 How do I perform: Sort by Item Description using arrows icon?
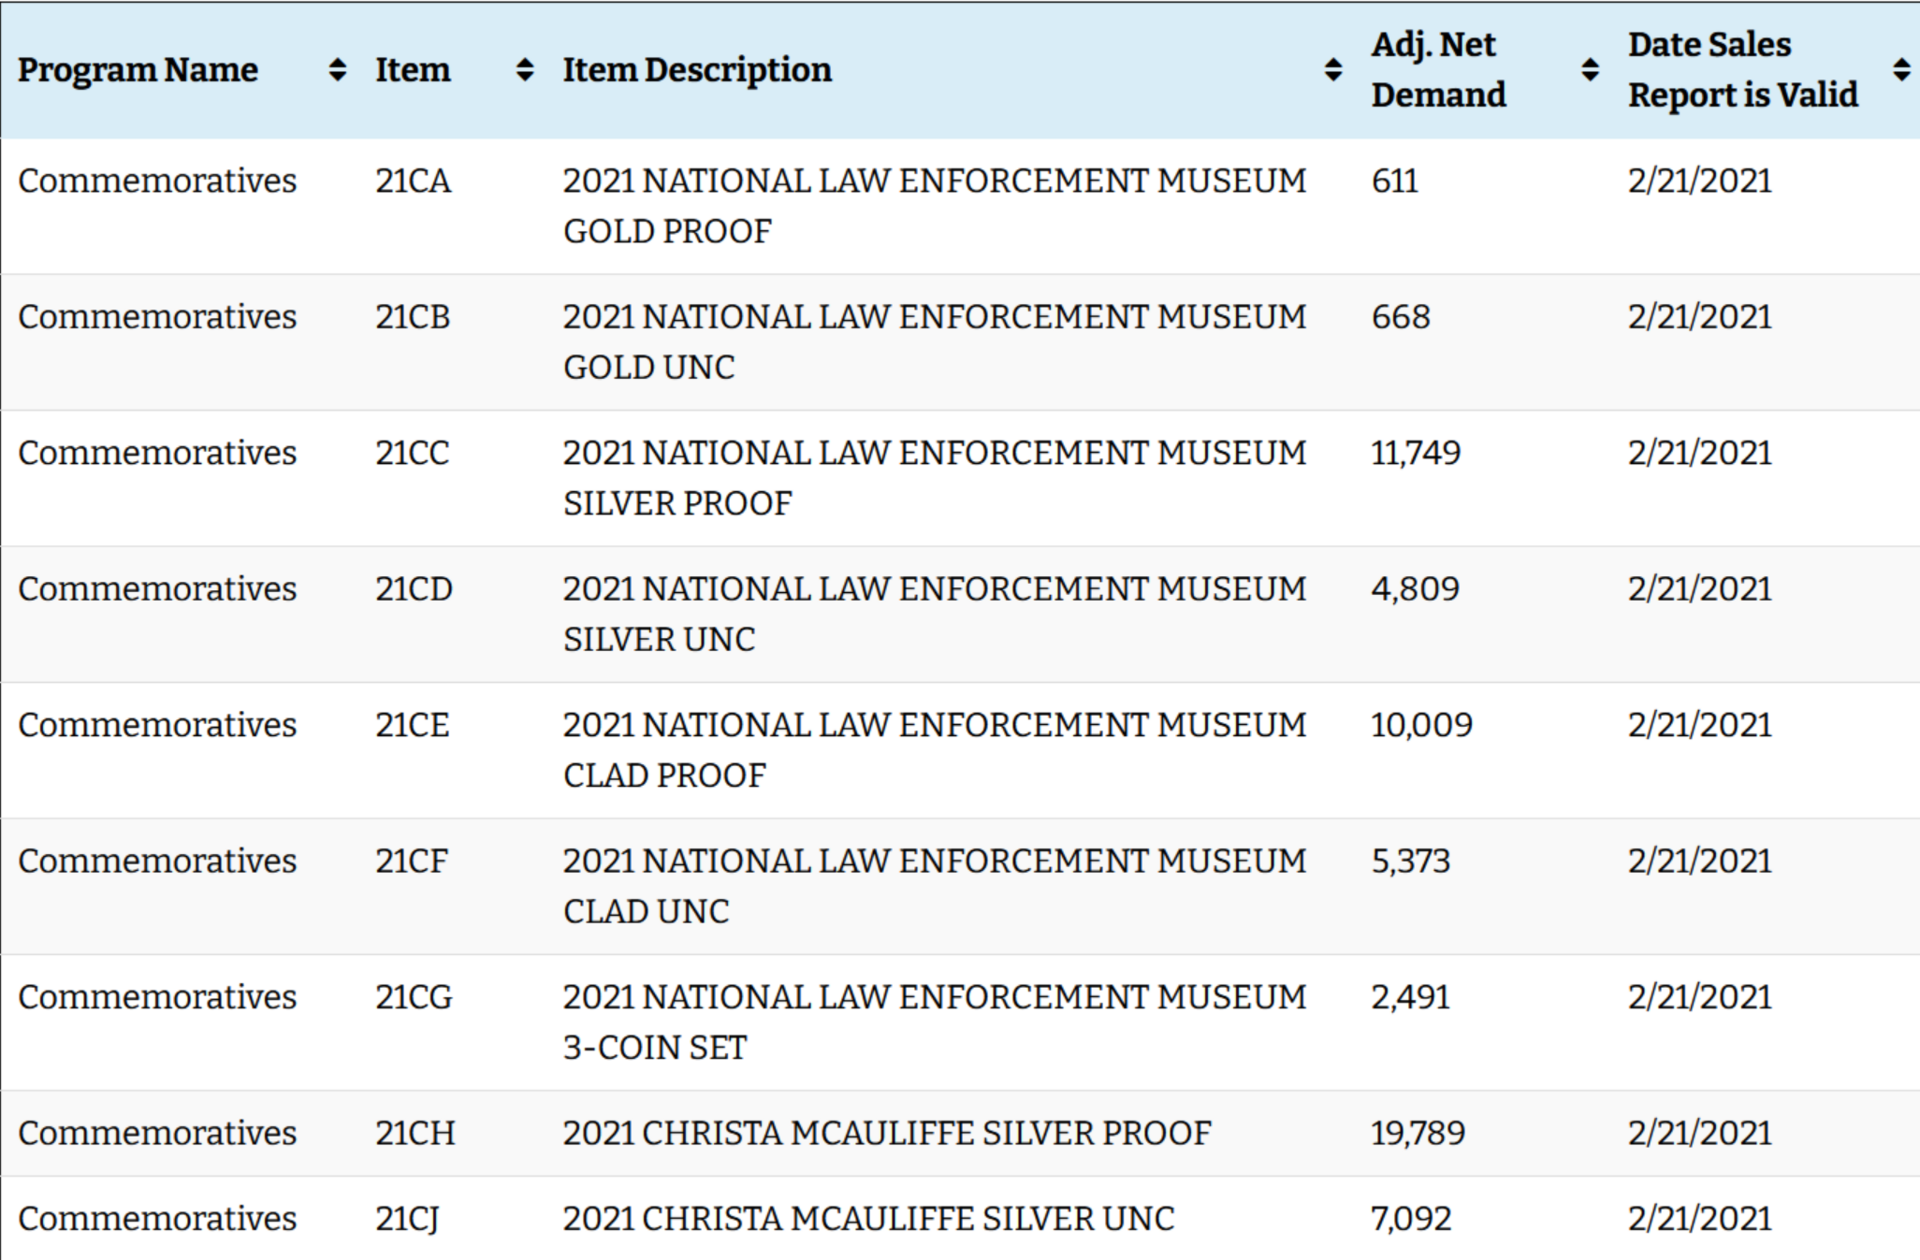click(x=1332, y=70)
